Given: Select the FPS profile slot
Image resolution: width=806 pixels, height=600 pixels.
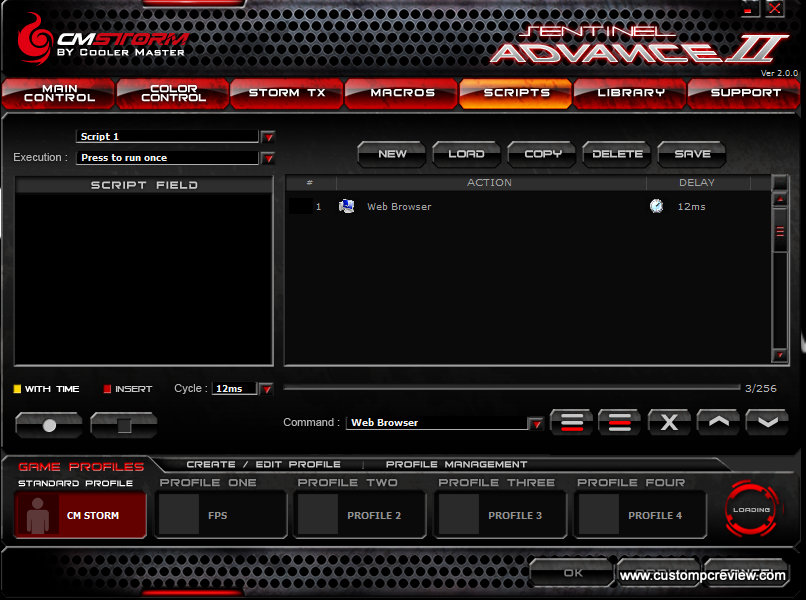Looking at the screenshot, I should (x=221, y=515).
